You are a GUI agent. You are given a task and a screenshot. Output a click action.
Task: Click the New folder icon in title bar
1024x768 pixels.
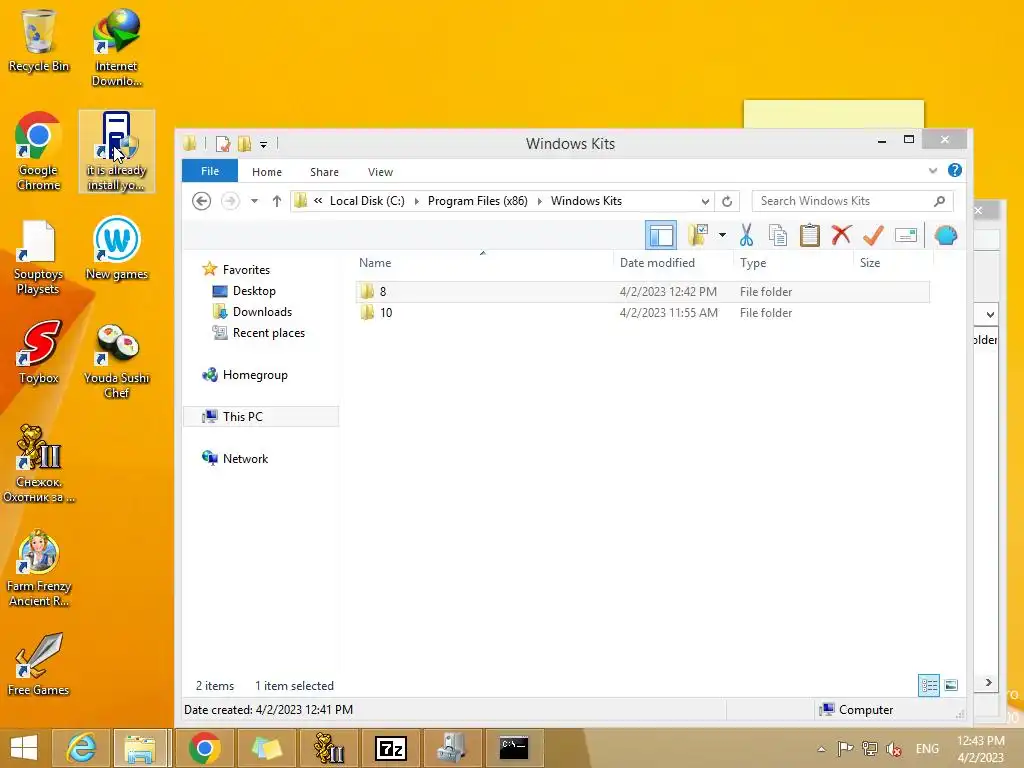[244, 144]
